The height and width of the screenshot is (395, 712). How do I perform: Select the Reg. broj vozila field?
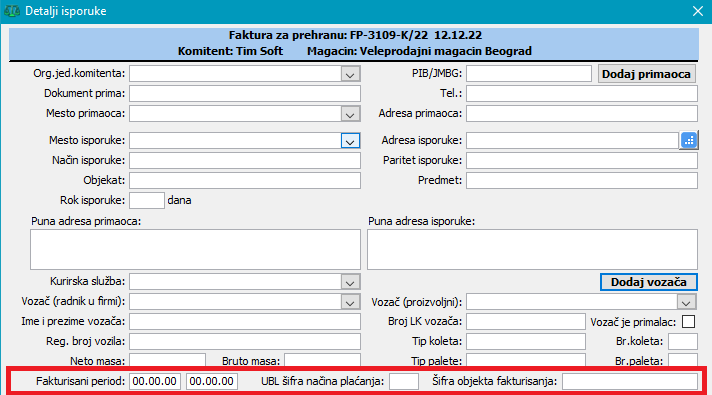(x=245, y=341)
